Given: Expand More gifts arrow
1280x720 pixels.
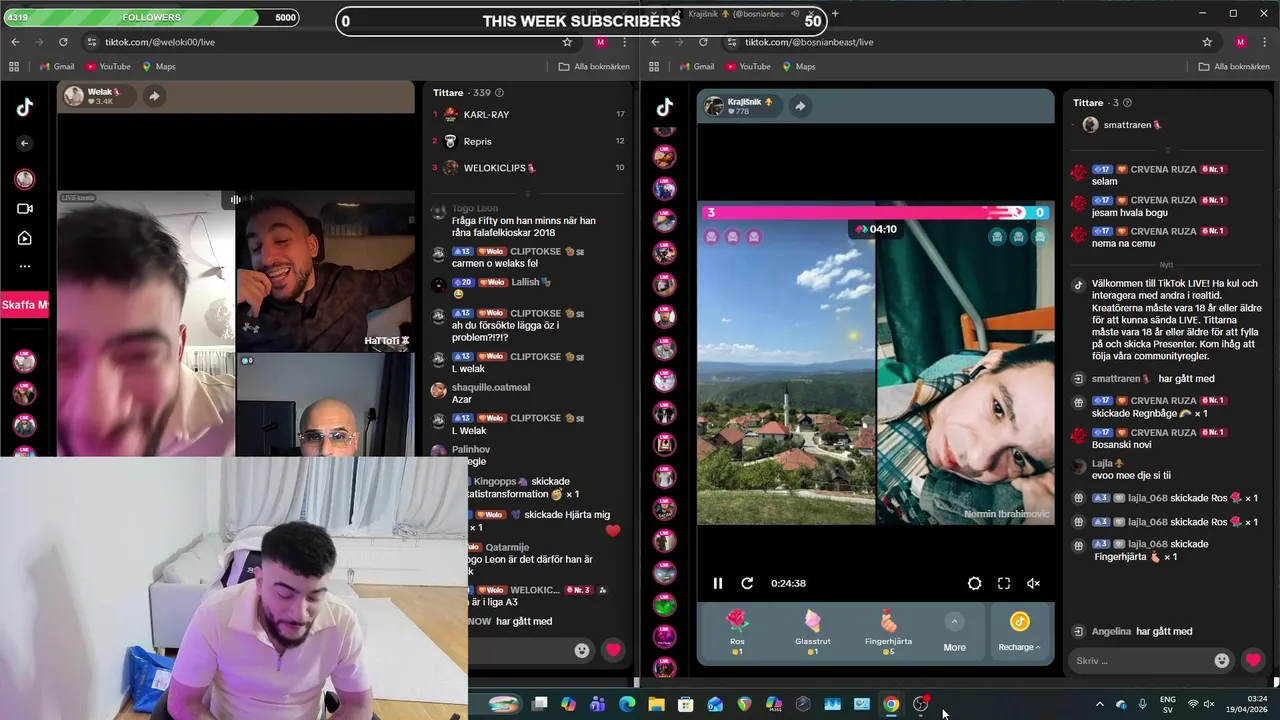Looking at the screenshot, I should tap(954, 622).
